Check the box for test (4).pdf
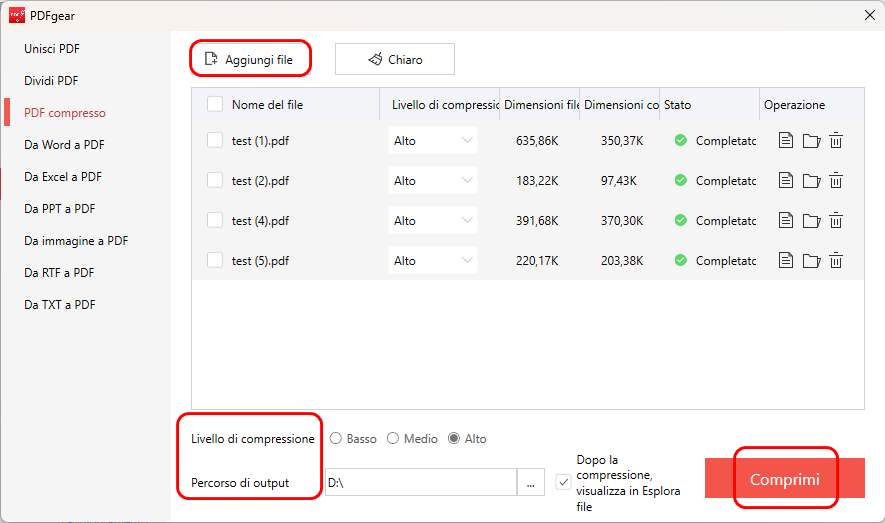 [x=214, y=221]
